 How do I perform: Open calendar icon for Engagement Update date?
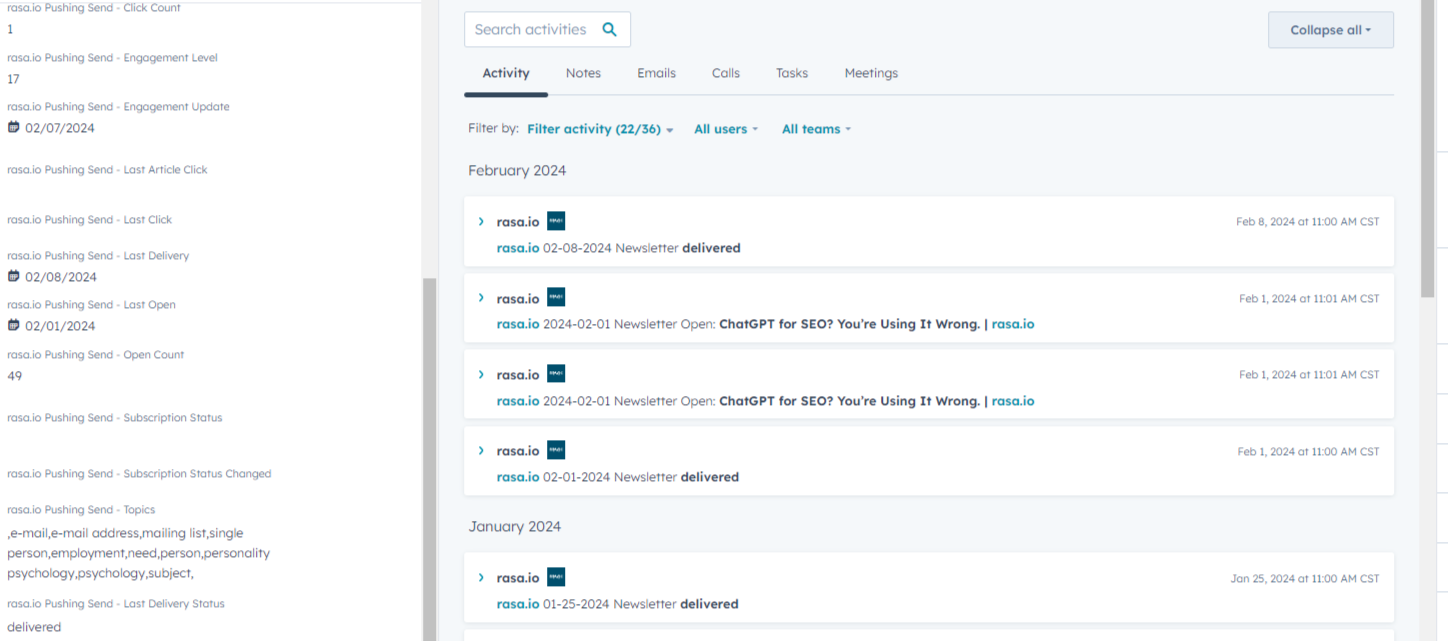pyautogui.click(x=14, y=127)
